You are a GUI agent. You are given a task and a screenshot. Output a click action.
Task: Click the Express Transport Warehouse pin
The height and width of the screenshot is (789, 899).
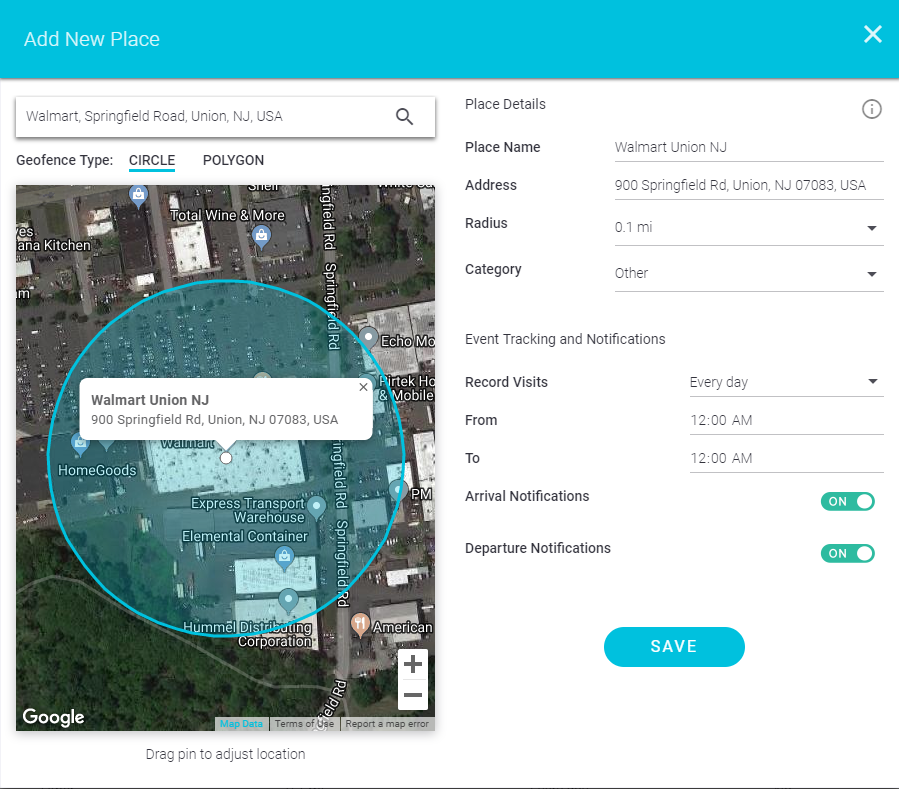[316, 507]
